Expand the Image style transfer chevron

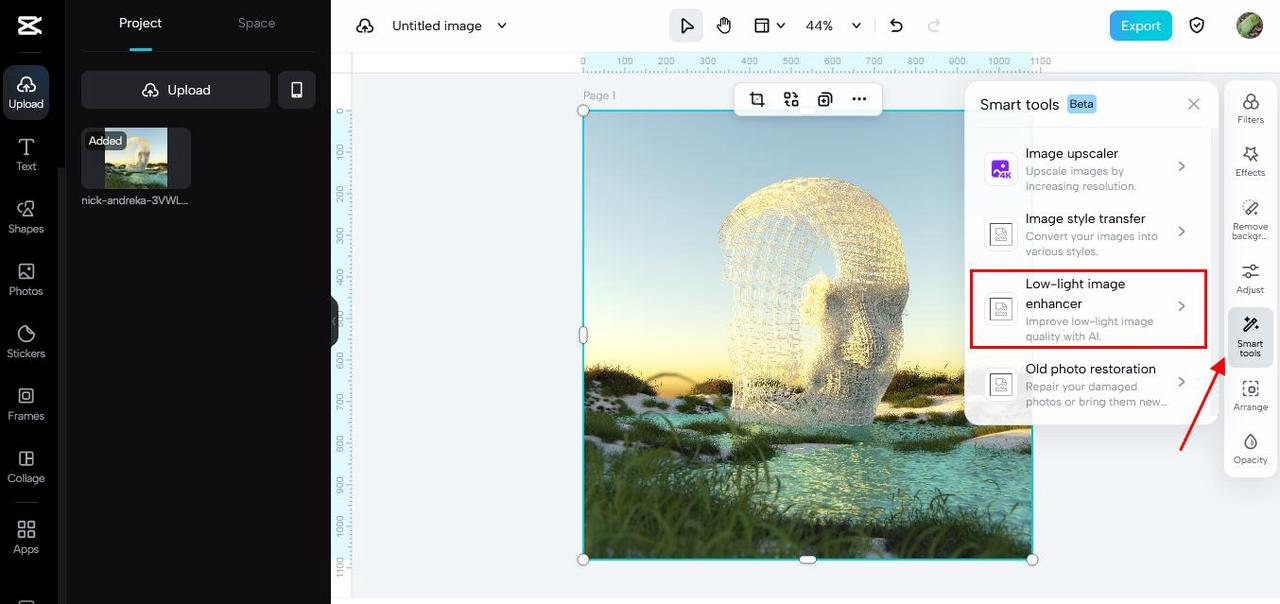click(1181, 232)
